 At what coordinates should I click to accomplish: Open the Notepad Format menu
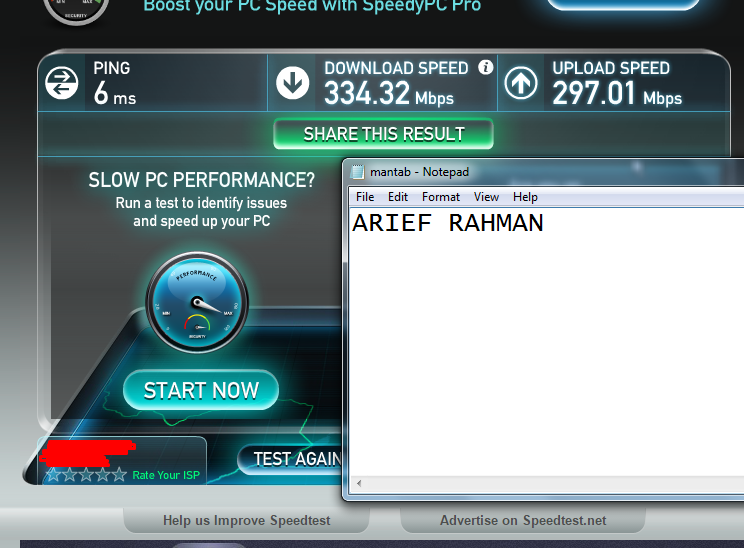point(441,197)
